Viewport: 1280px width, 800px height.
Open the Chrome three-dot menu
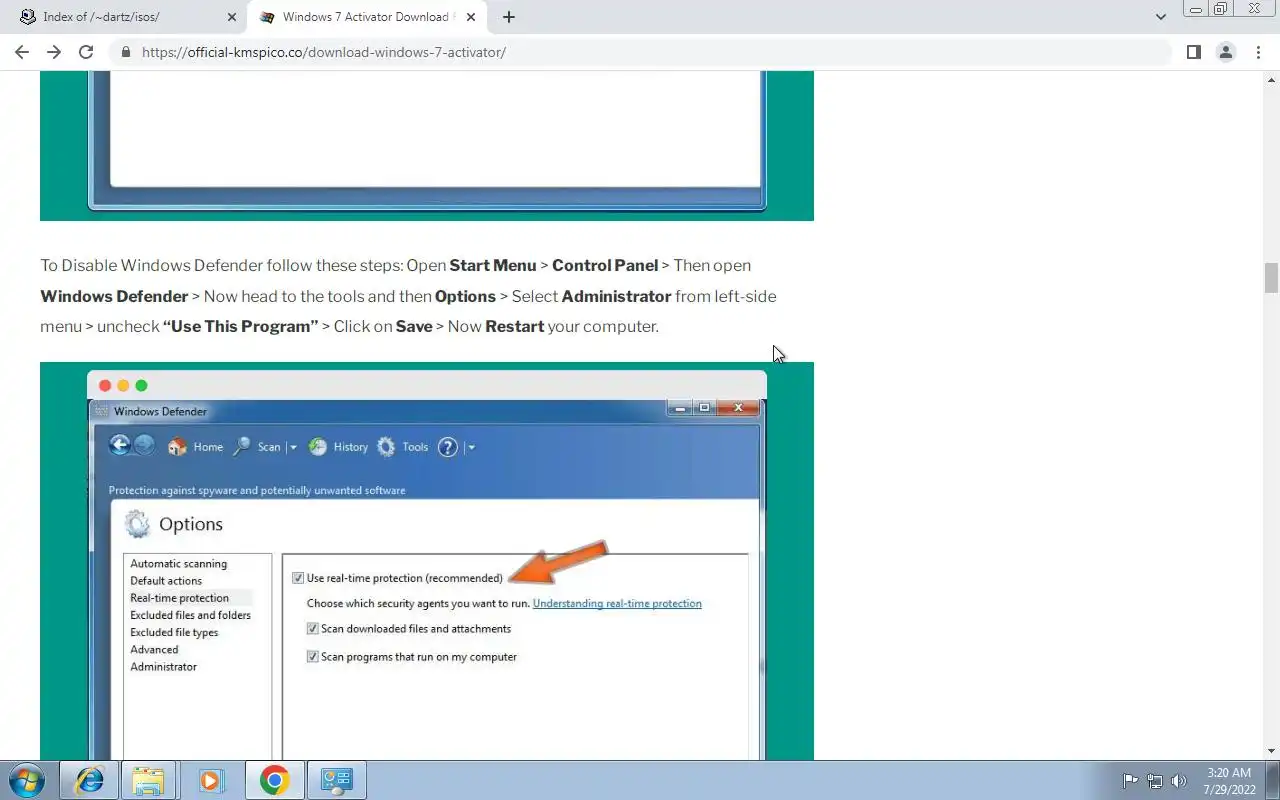tap(1258, 52)
